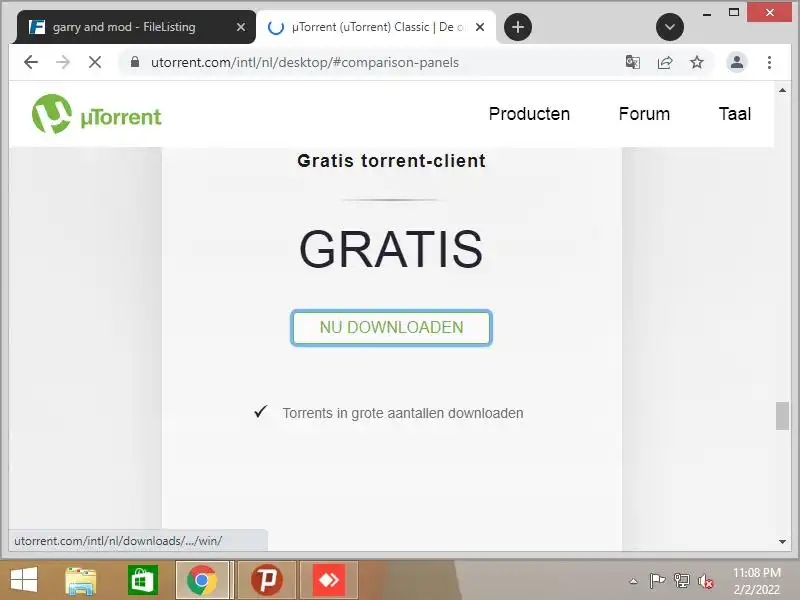Image resolution: width=800 pixels, height=600 pixels.
Task: Show hidden tray icons arrow
Action: 633,581
